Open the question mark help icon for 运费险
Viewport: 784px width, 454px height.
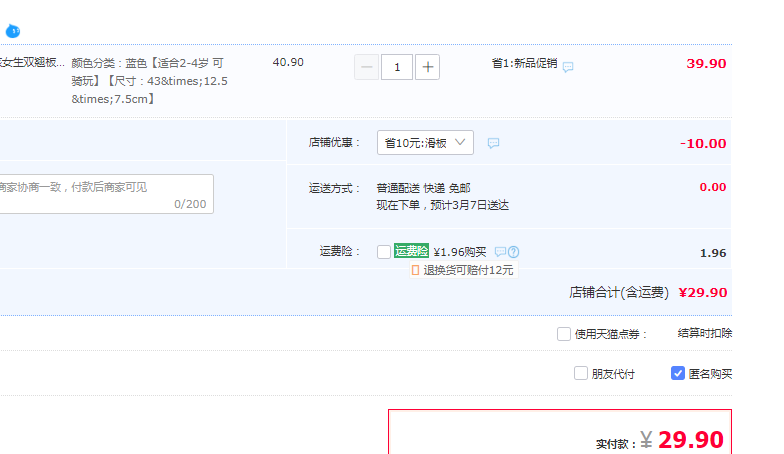514,252
